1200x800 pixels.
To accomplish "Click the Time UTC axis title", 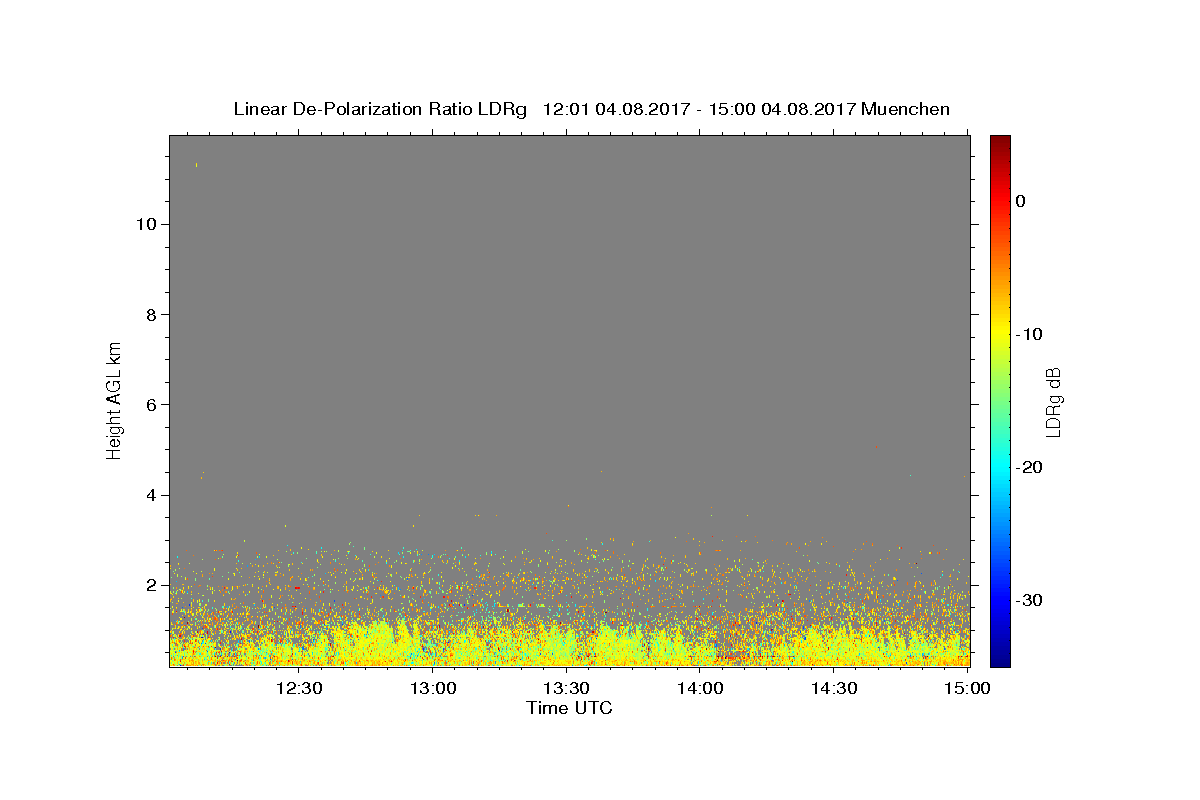I will point(569,708).
